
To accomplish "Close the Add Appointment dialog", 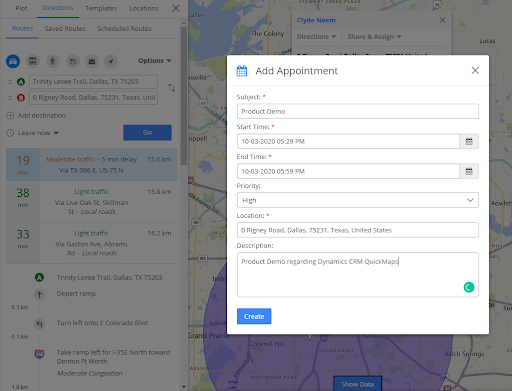I will pos(475,70).
